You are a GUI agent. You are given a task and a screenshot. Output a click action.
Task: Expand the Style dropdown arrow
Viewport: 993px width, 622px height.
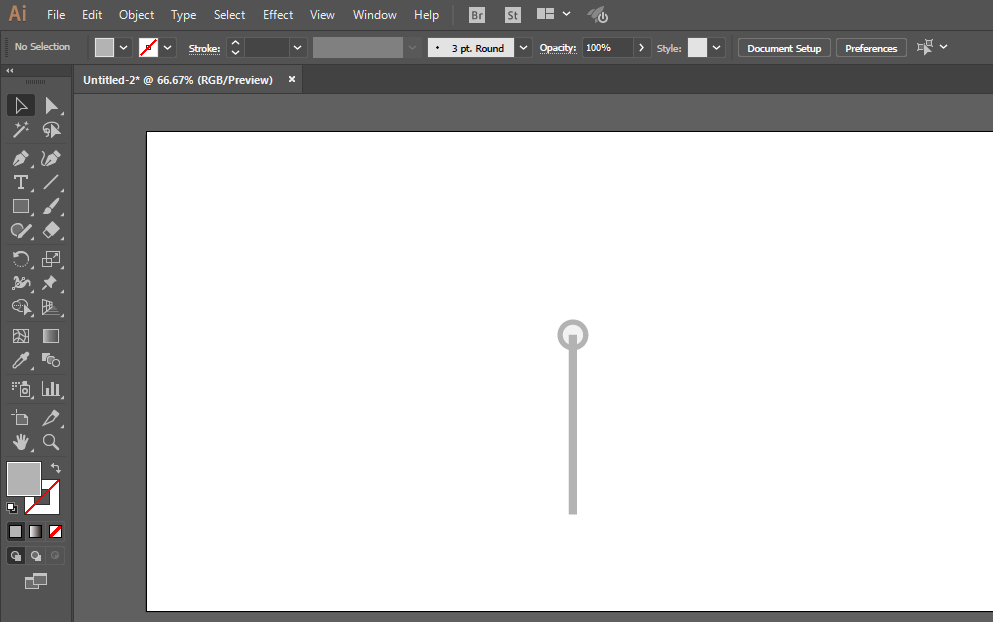pos(717,48)
